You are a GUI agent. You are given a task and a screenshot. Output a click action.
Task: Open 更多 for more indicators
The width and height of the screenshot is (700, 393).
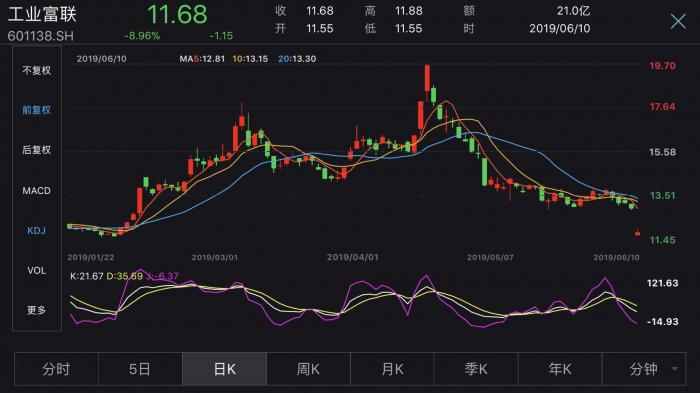tap(37, 310)
